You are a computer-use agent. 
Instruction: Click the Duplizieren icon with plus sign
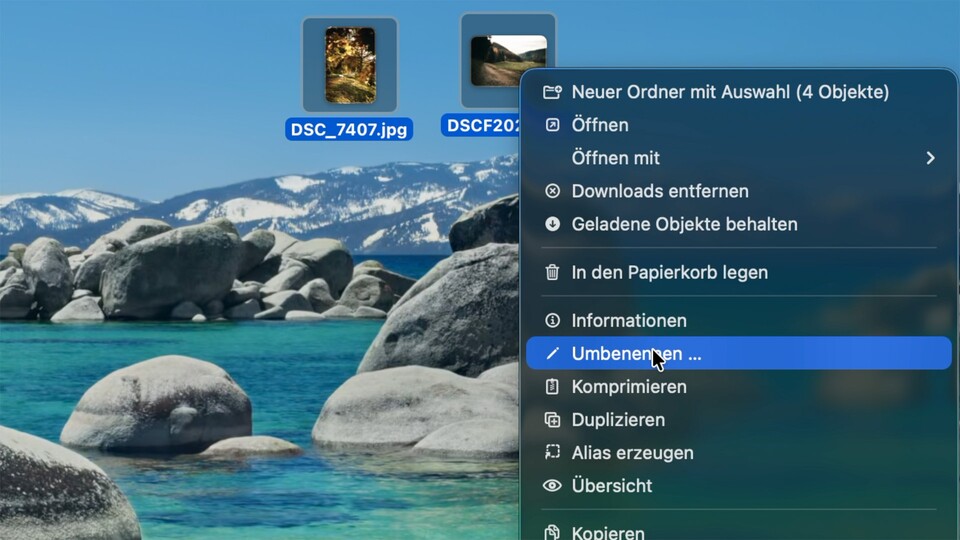click(x=552, y=420)
